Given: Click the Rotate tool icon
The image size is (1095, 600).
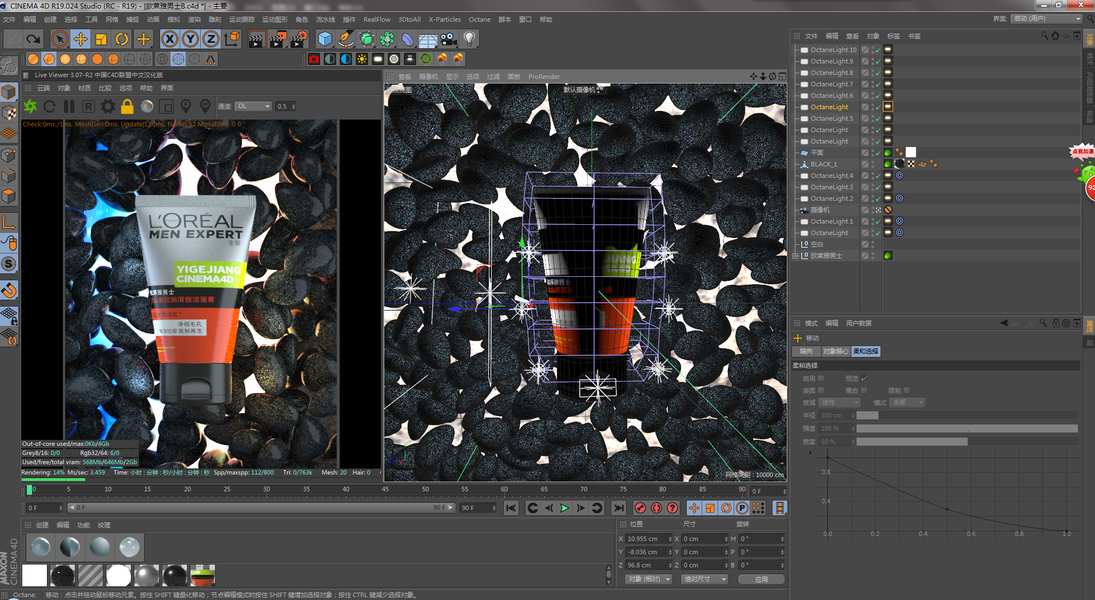Looking at the screenshot, I should 122,39.
